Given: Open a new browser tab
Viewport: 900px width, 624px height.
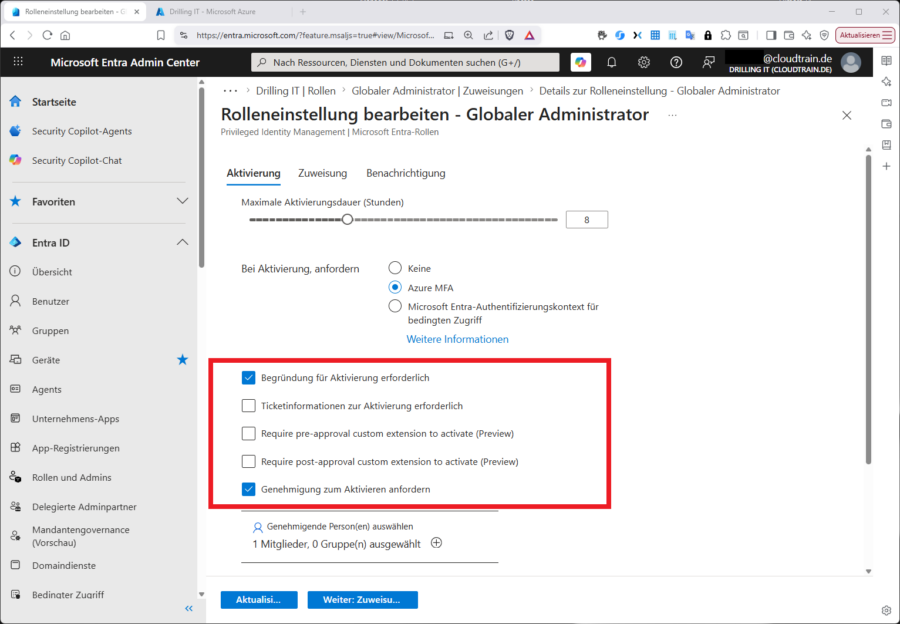Looking at the screenshot, I should pos(302,11).
